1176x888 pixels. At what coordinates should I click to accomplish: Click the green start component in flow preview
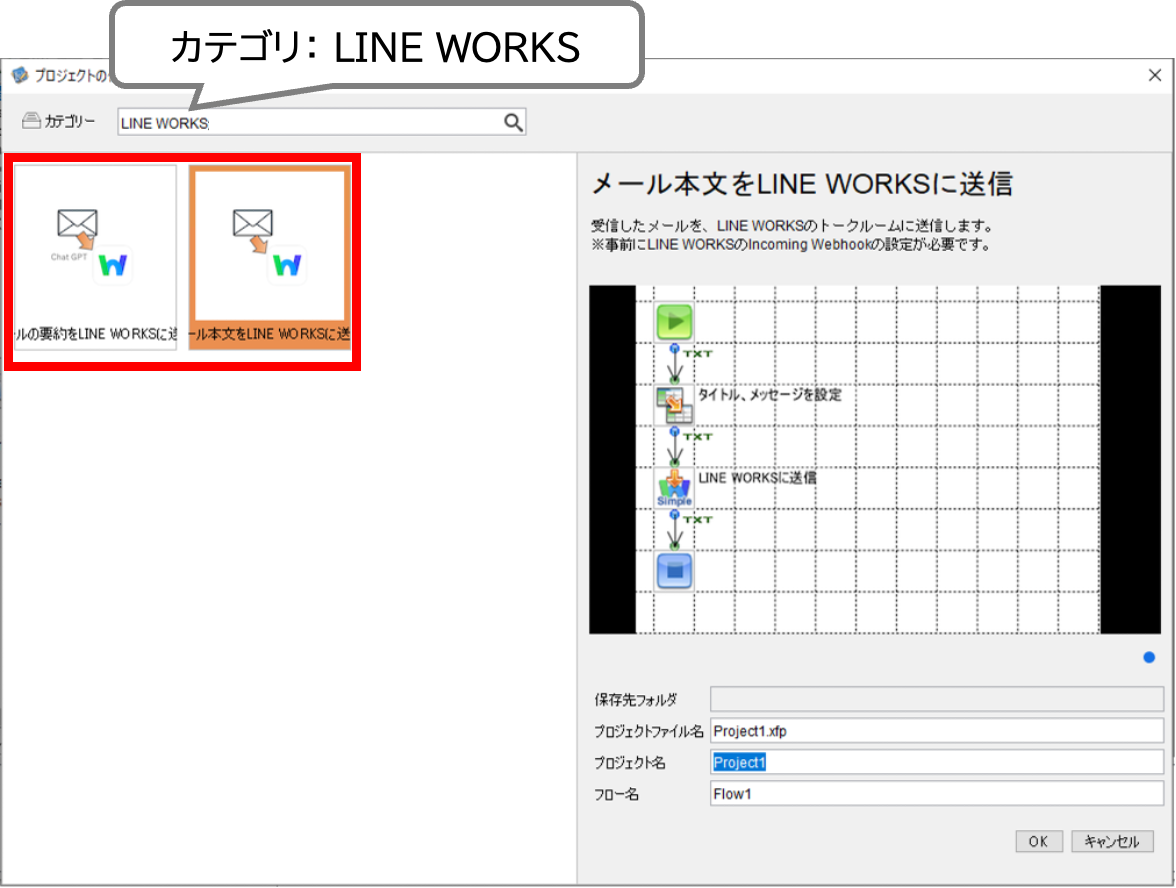click(674, 322)
